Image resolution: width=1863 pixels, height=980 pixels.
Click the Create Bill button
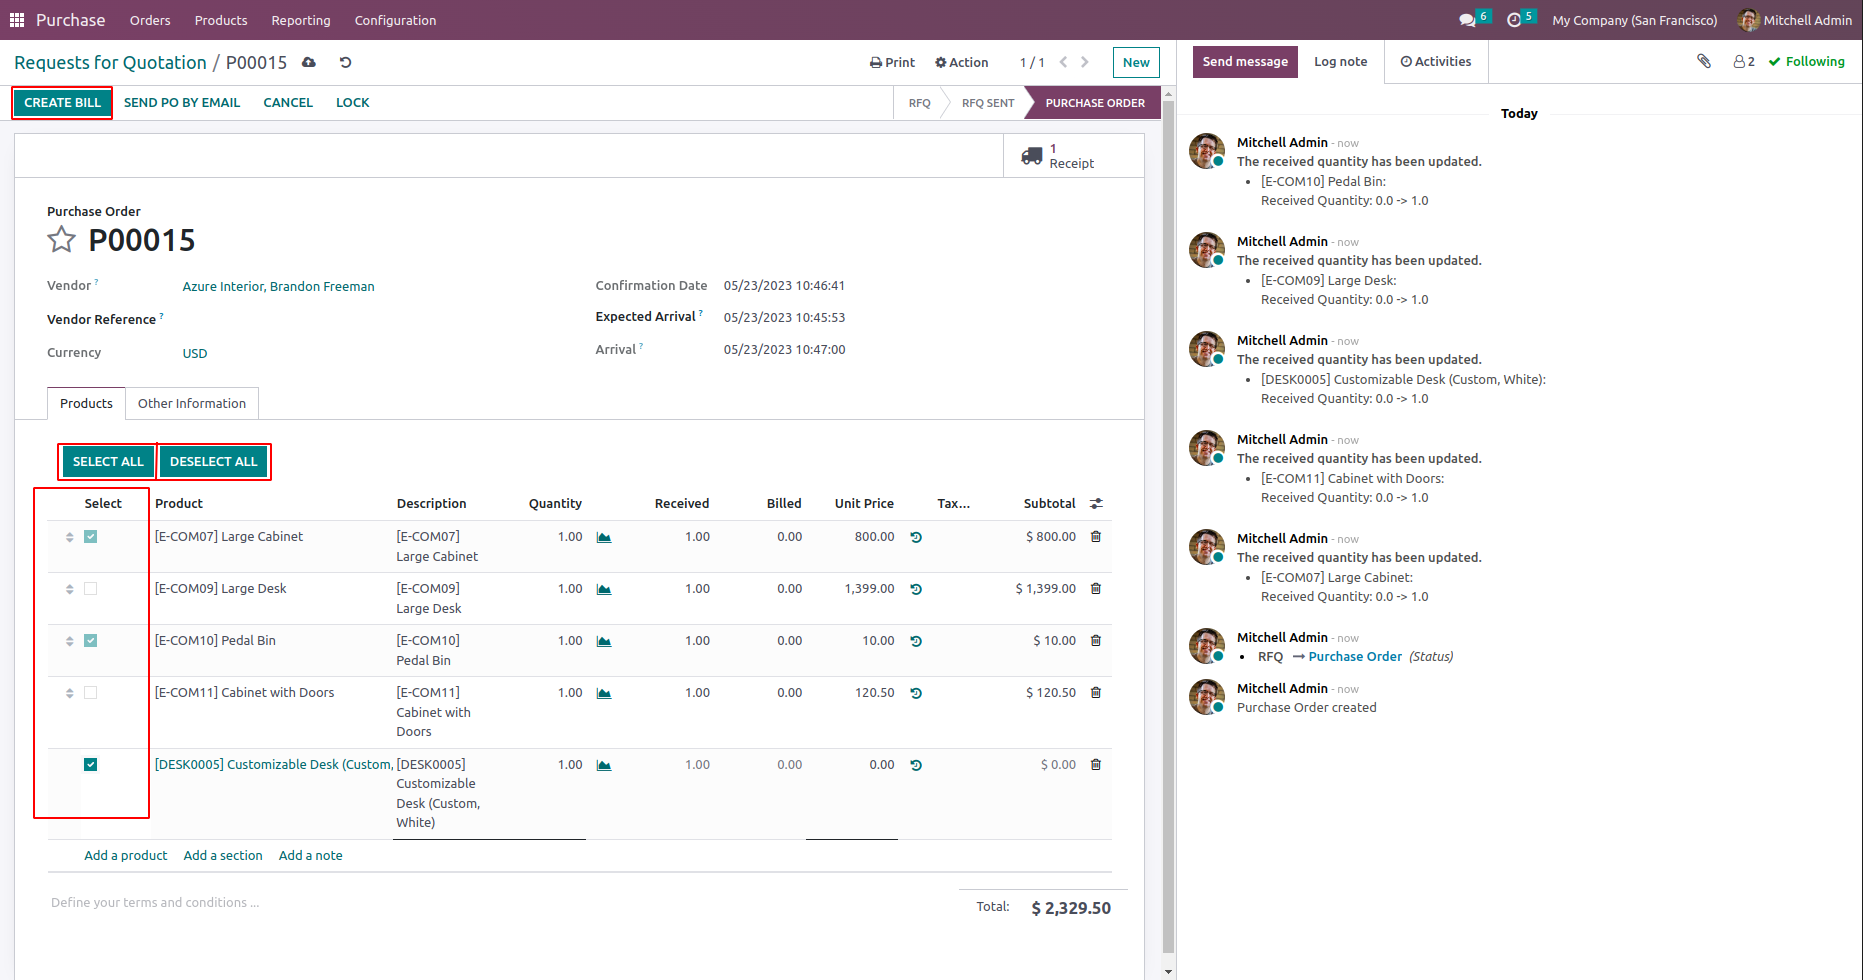coord(62,103)
